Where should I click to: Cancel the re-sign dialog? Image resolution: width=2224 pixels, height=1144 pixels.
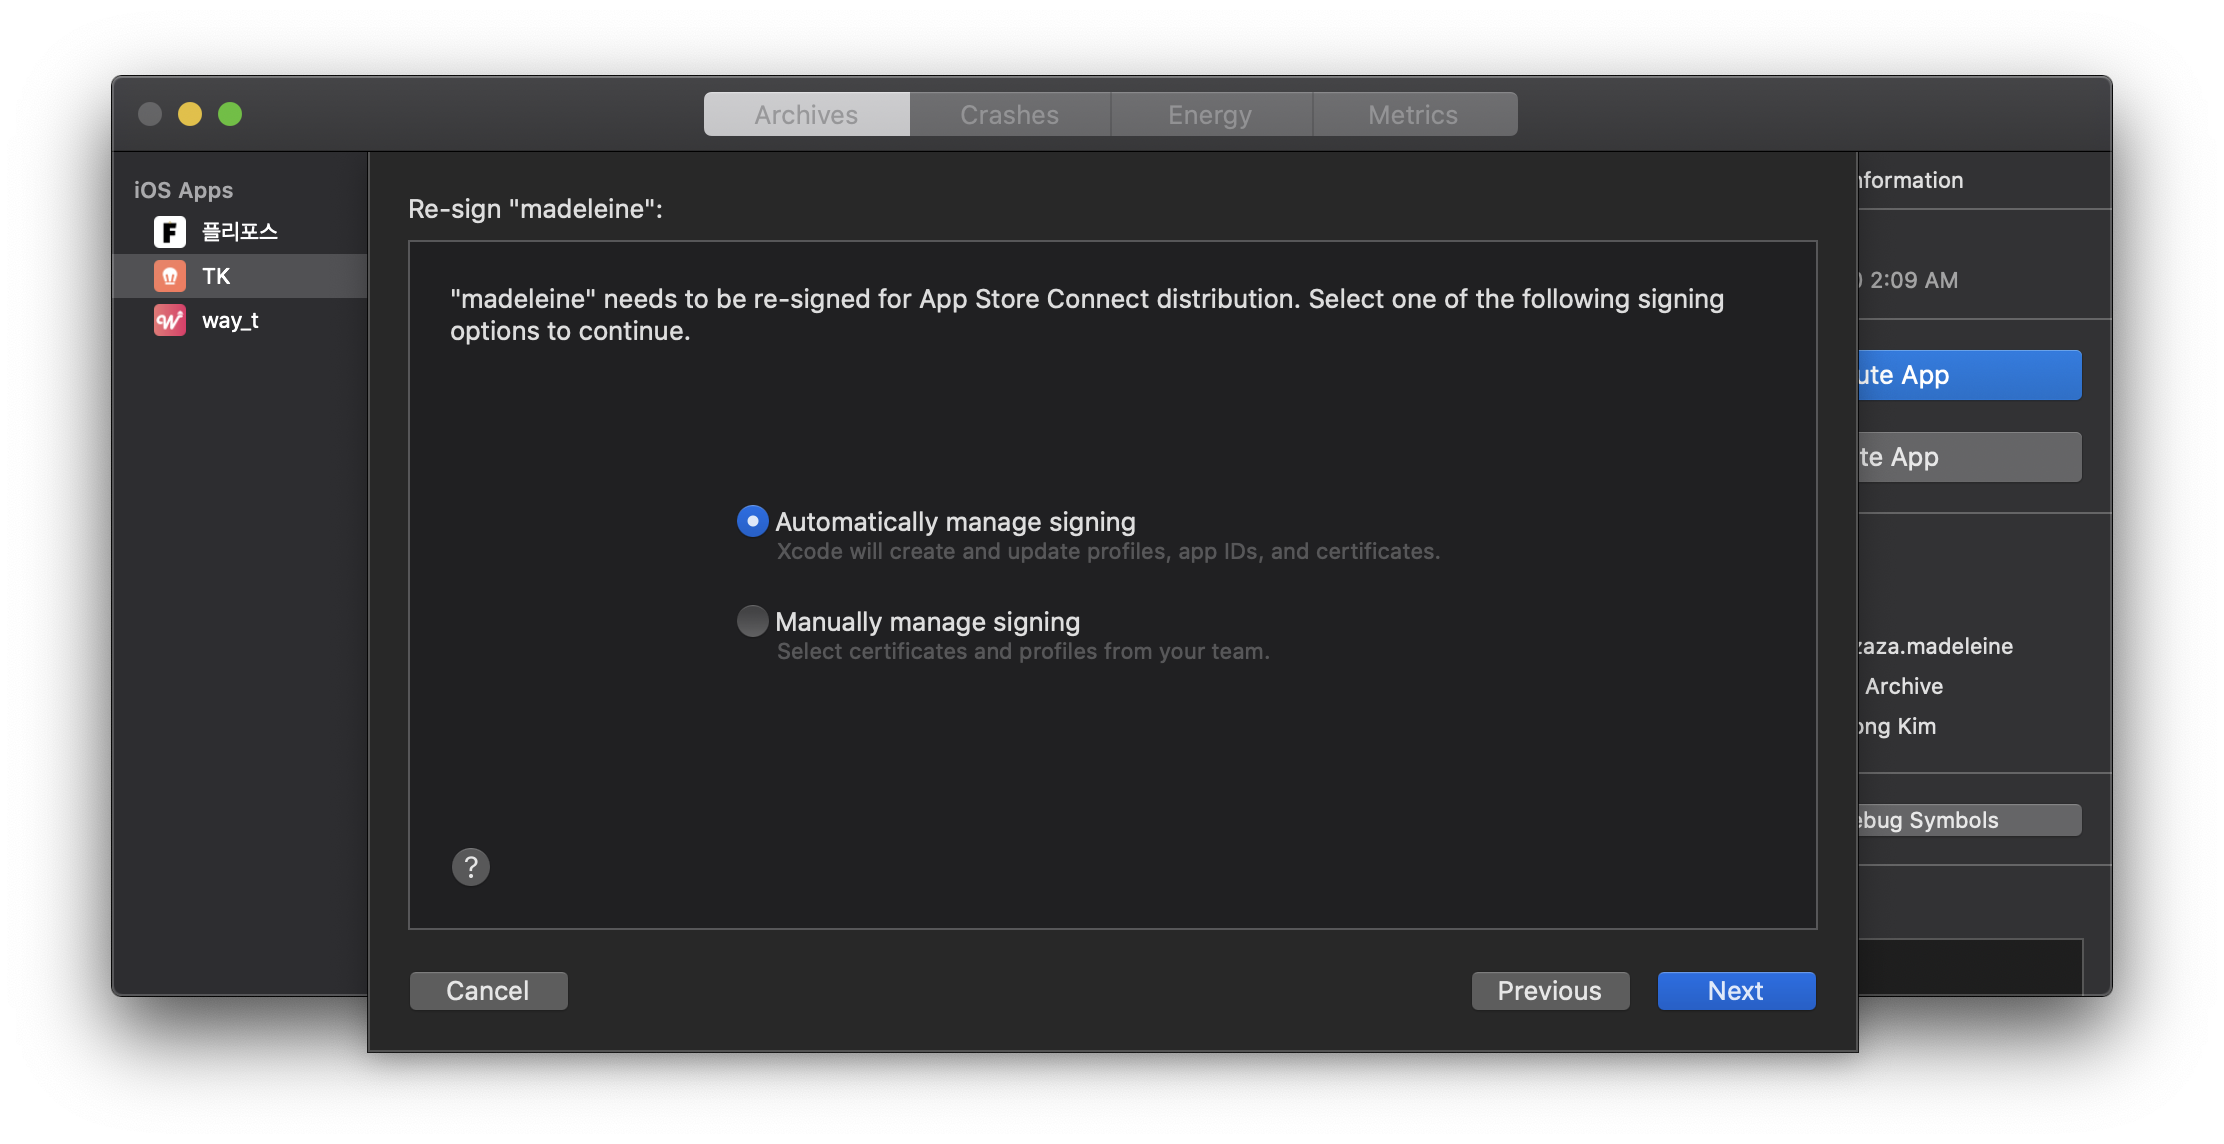(488, 990)
